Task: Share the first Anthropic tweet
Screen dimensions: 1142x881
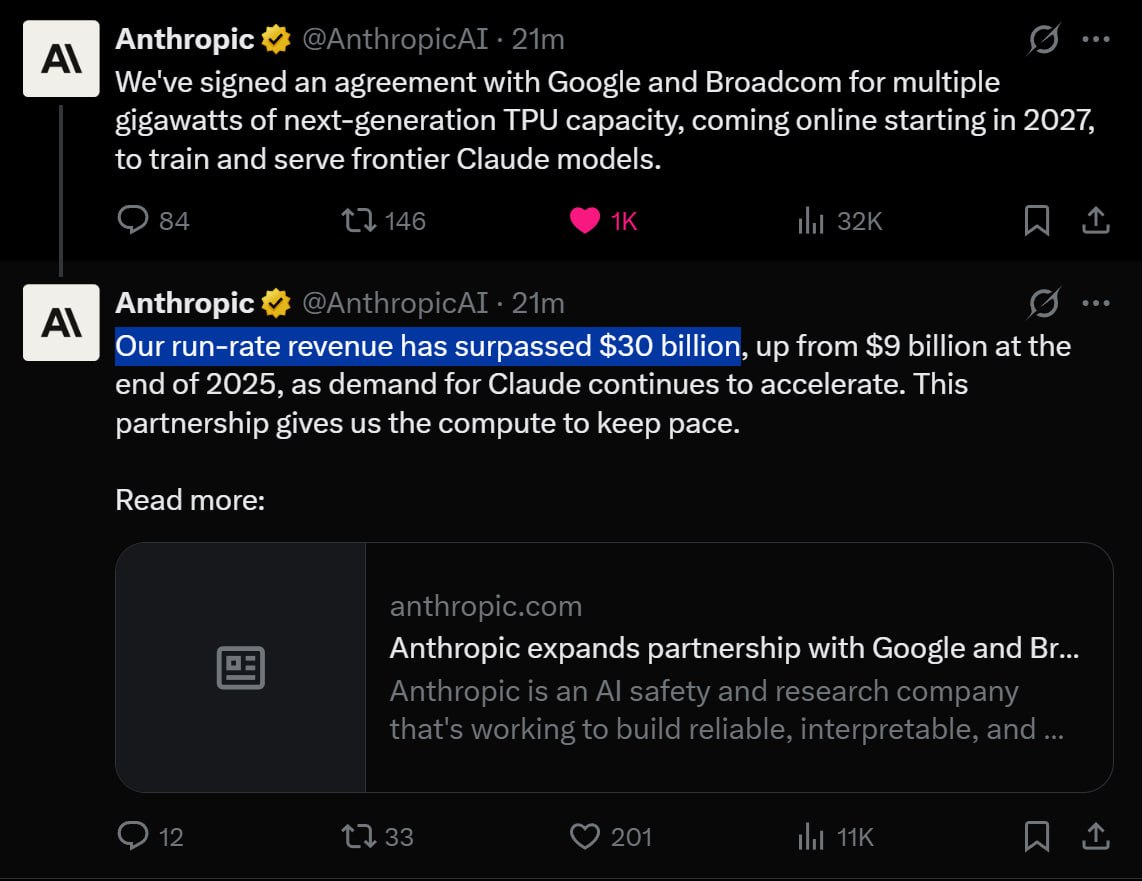Action: 1095,220
